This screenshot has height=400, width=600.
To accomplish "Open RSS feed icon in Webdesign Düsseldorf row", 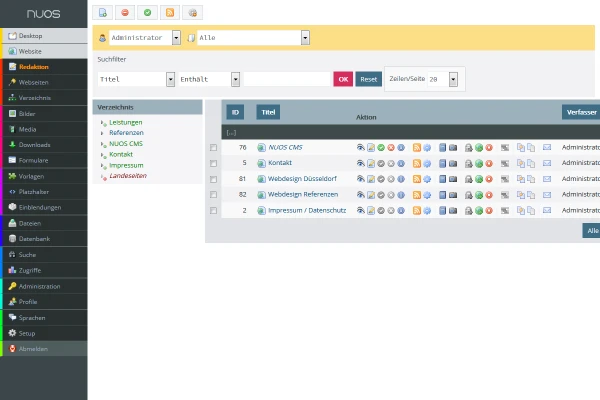I will (417, 179).
